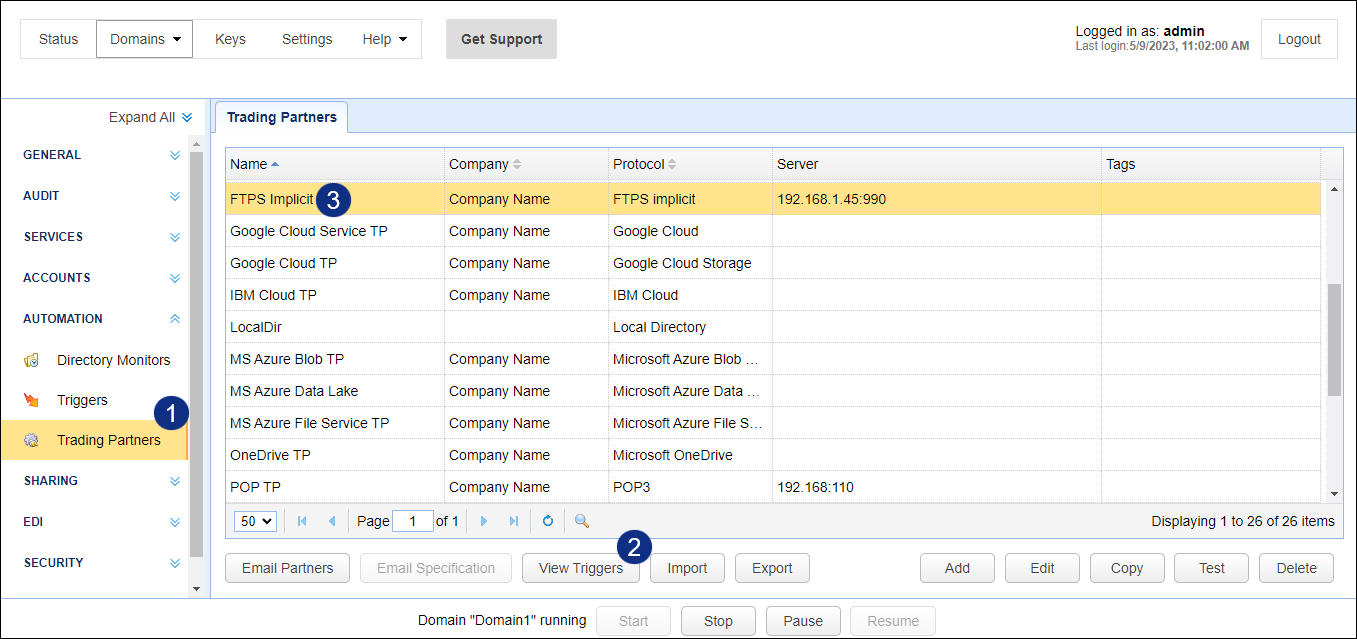The width and height of the screenshot is (1357, 639).
Task: Click the Delete button
Action: 1297,568
